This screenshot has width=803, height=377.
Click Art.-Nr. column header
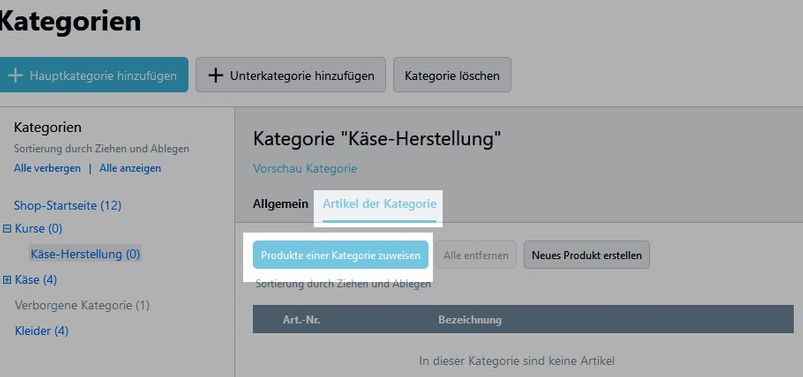(302, 320)
